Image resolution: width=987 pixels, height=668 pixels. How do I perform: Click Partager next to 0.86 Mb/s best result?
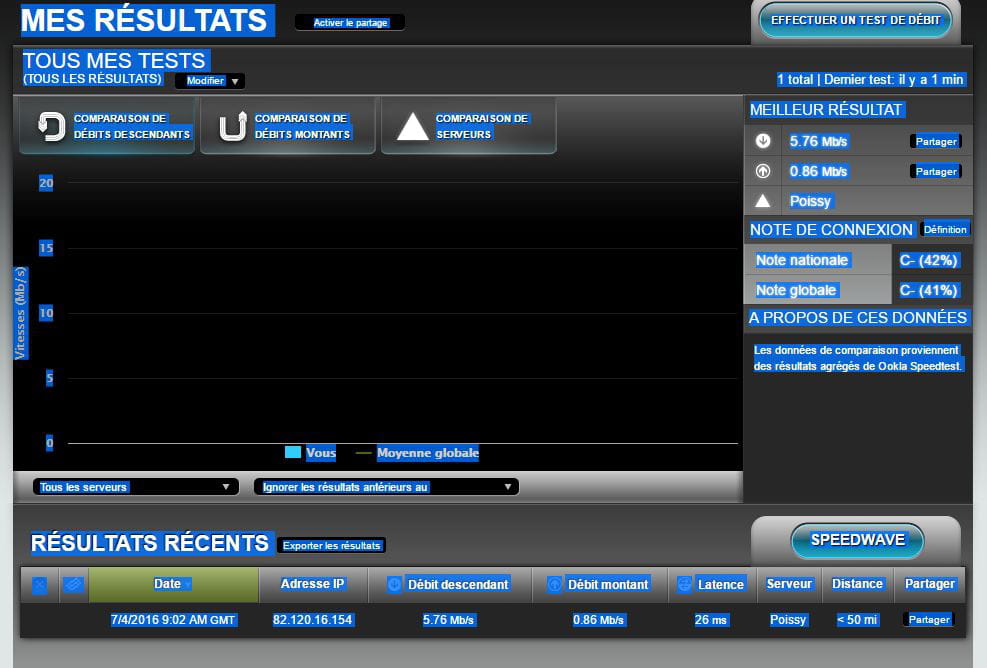935,171
